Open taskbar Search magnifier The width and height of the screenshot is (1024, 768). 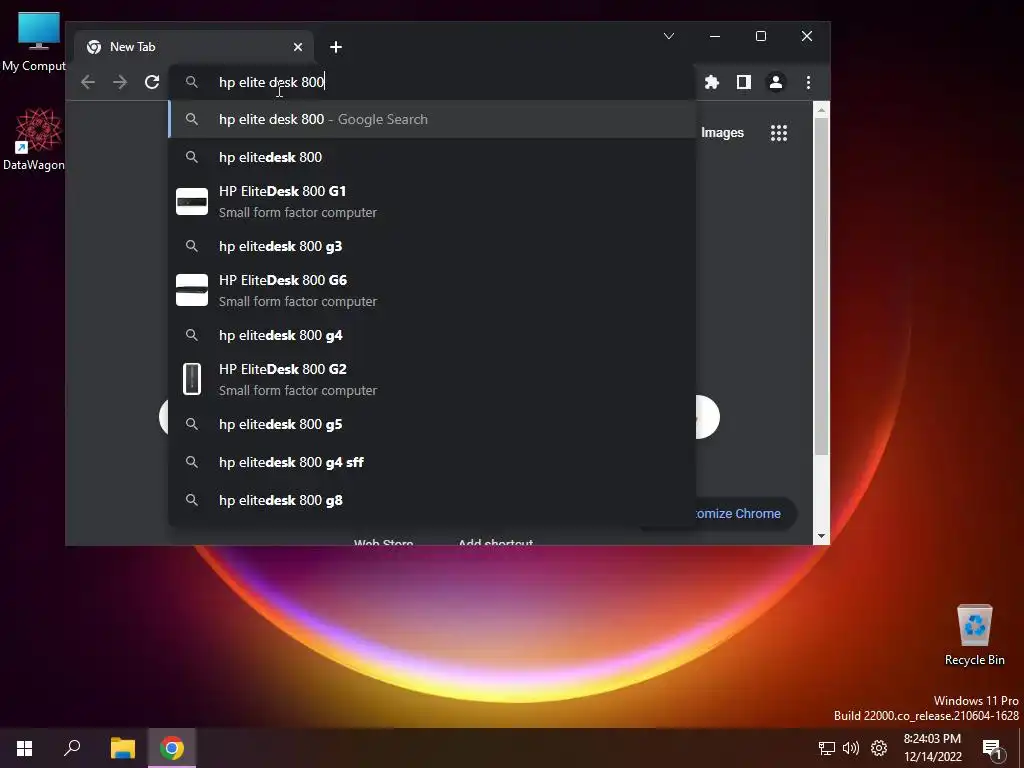point(72,748)
